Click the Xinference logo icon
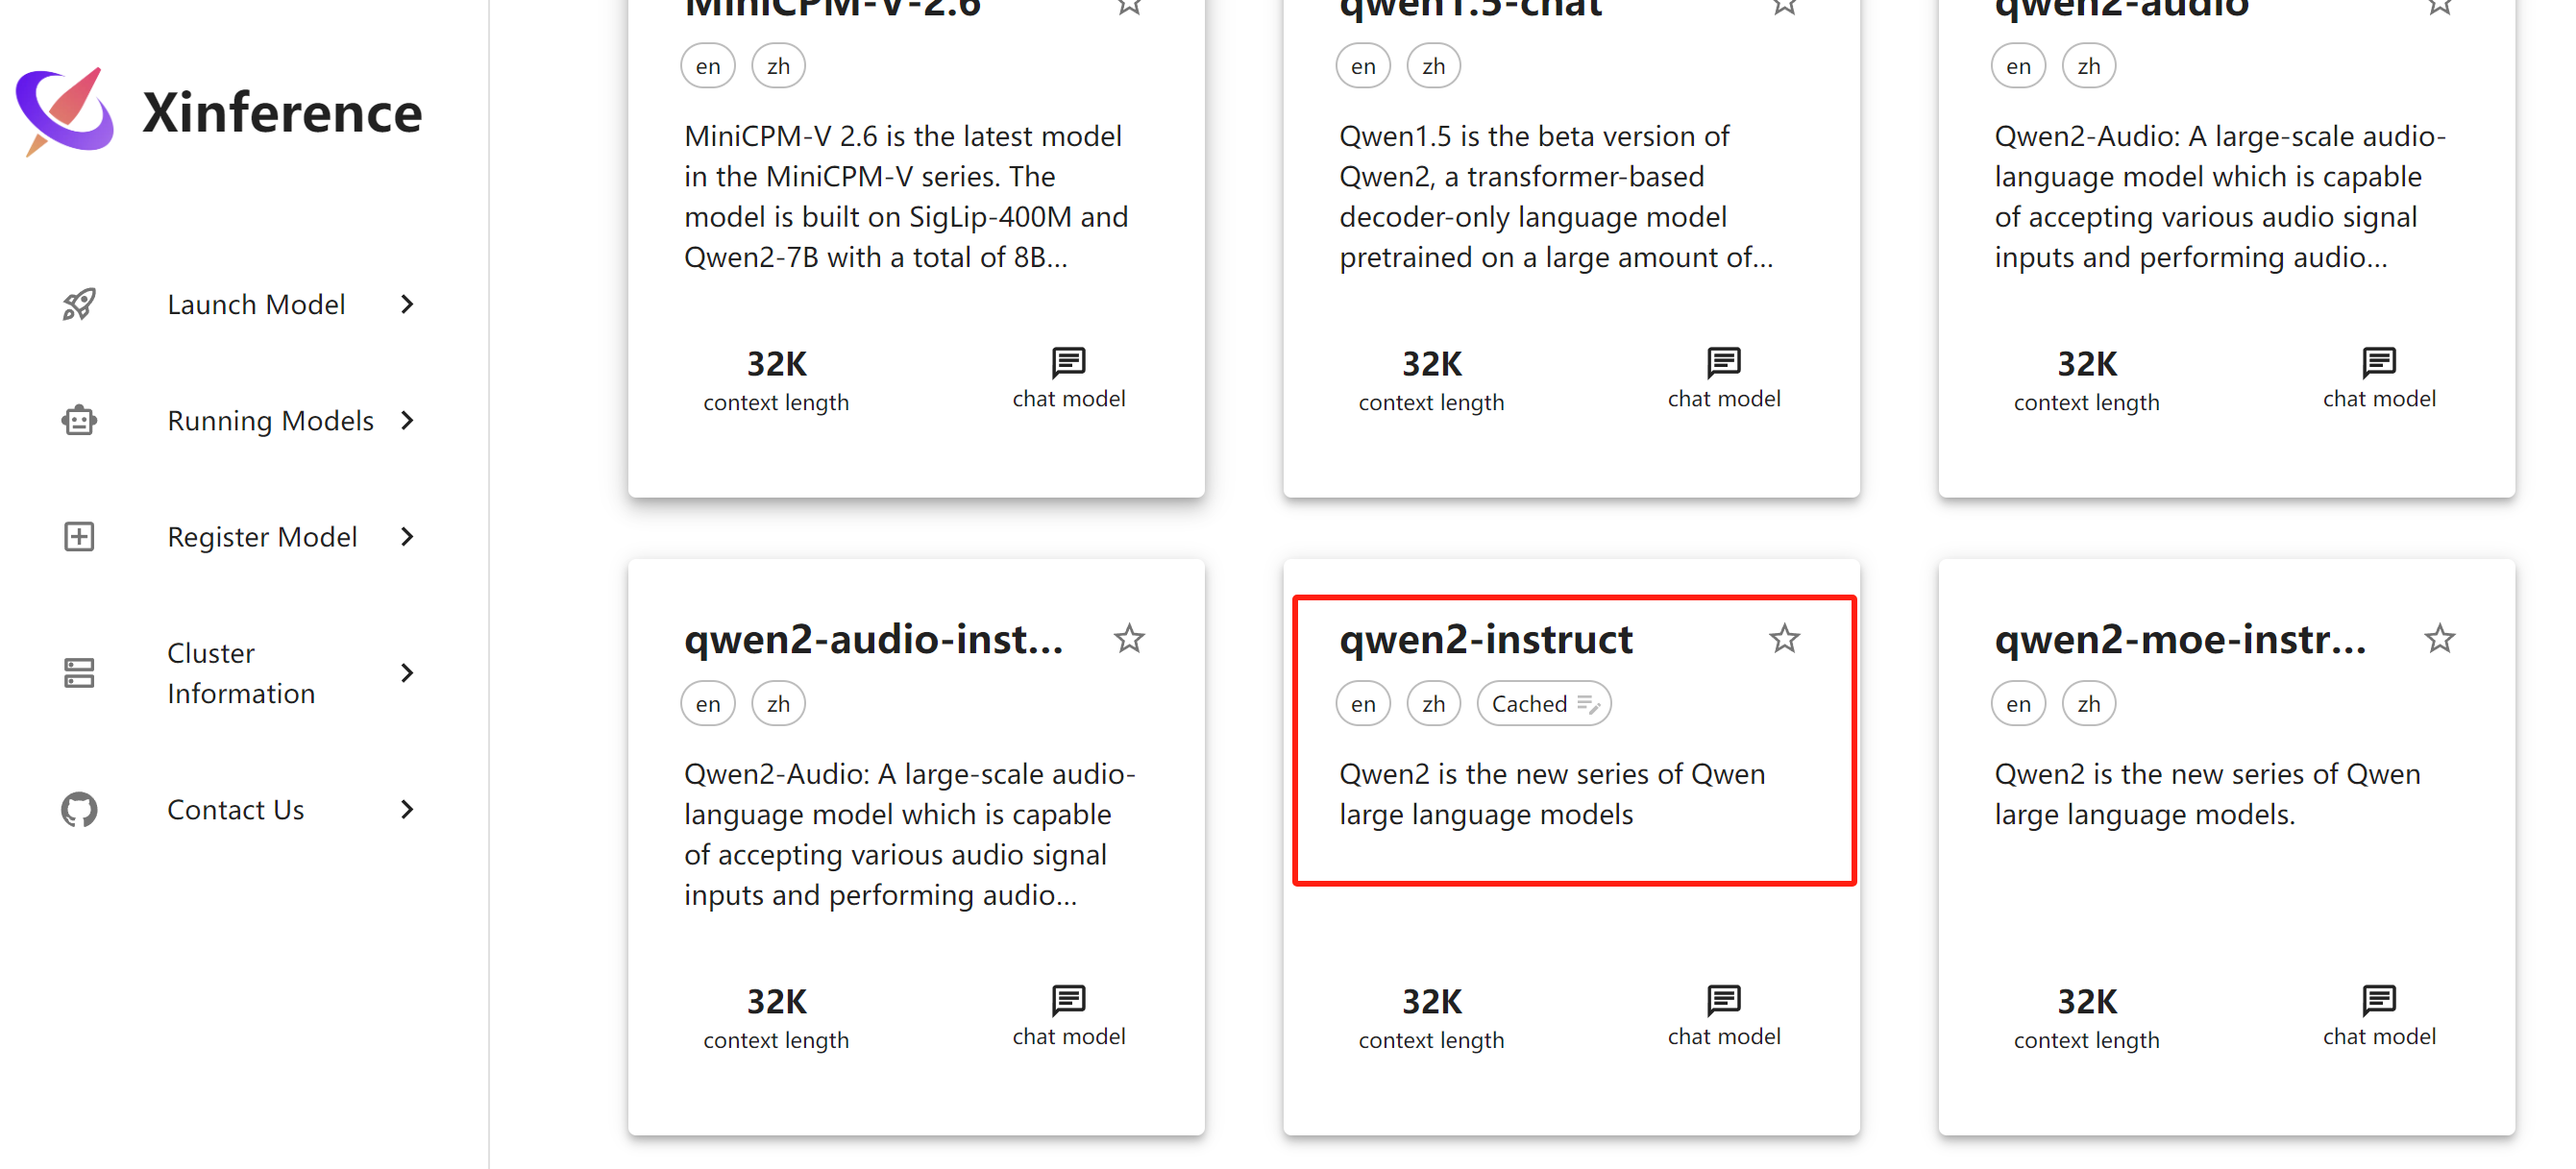The width and height of the screenshot is (2576, 1169). click(65, 111)
